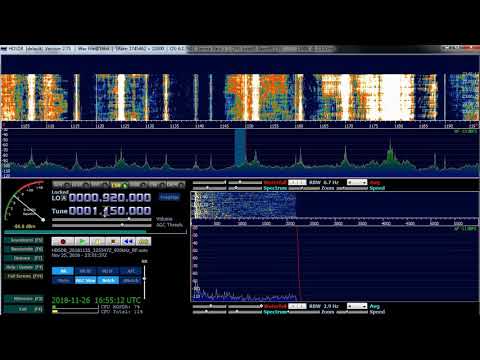Toggle loop playback button
Screen dimensions: 480x360
[143, 241]
